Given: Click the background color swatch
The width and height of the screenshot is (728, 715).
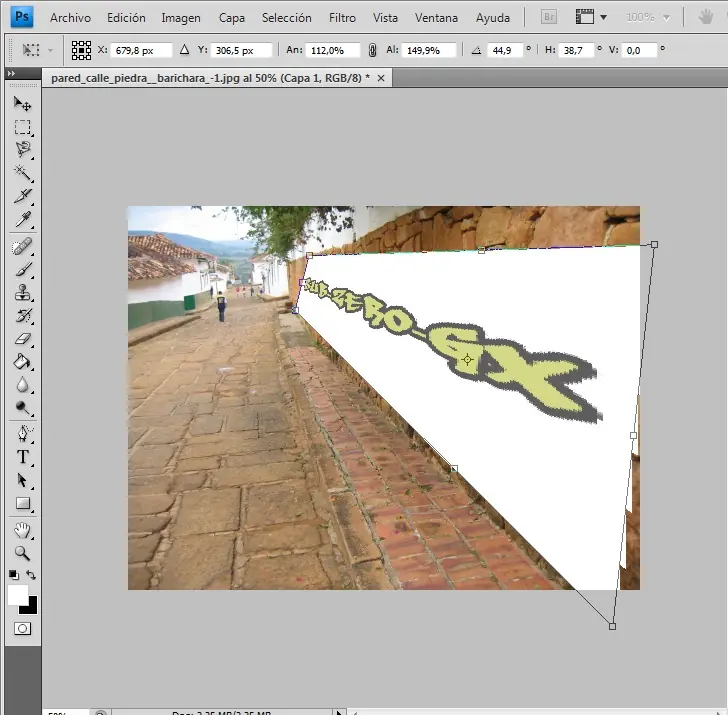Looking at the screenshot, I should (x=31, y=607).
